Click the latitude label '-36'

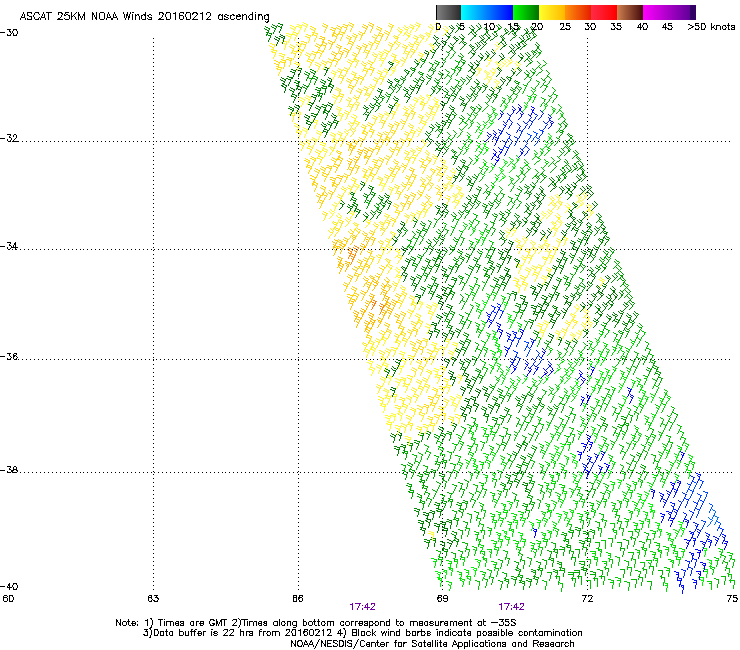(9, 356)
